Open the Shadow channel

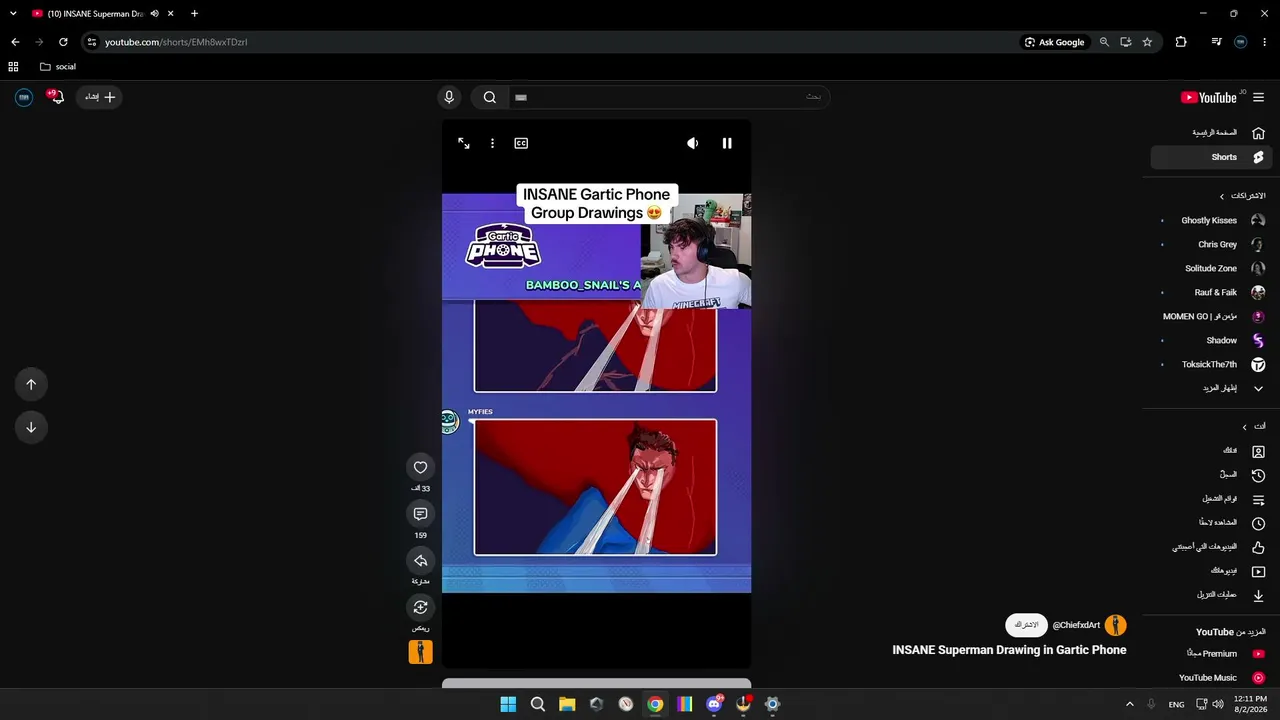[1210, 340]
